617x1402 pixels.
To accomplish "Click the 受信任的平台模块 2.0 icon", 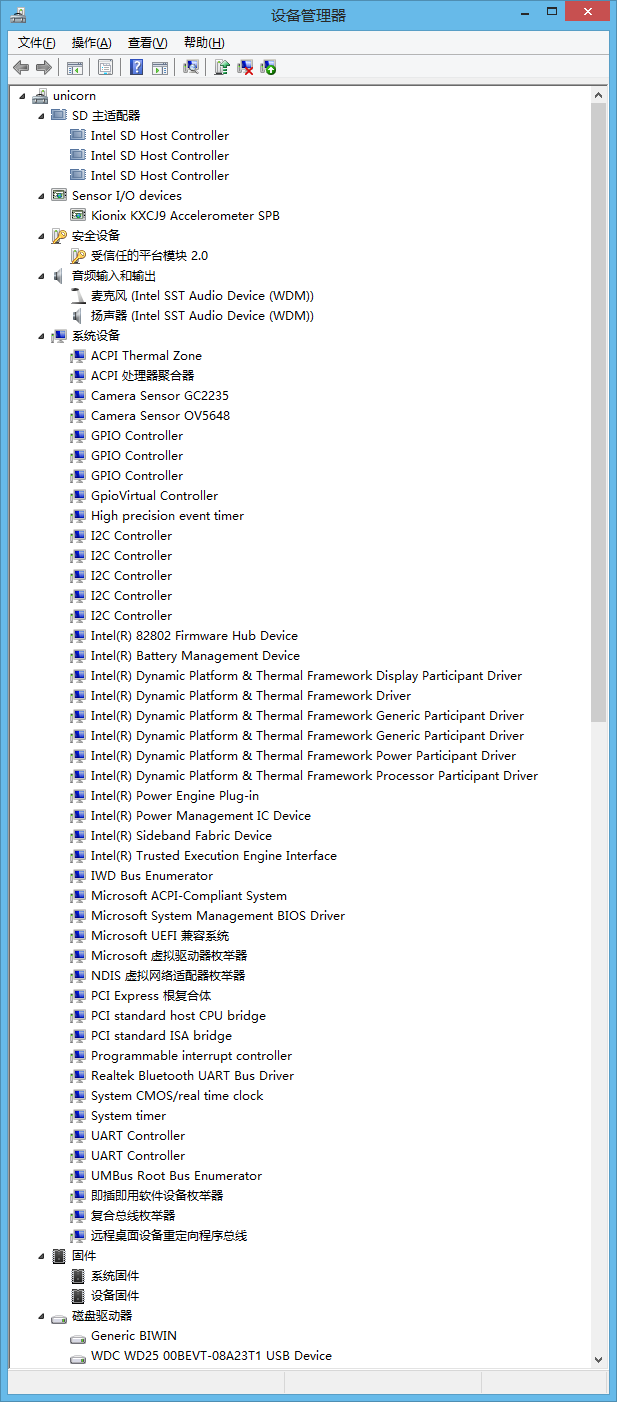I will (x=78, y=256).
